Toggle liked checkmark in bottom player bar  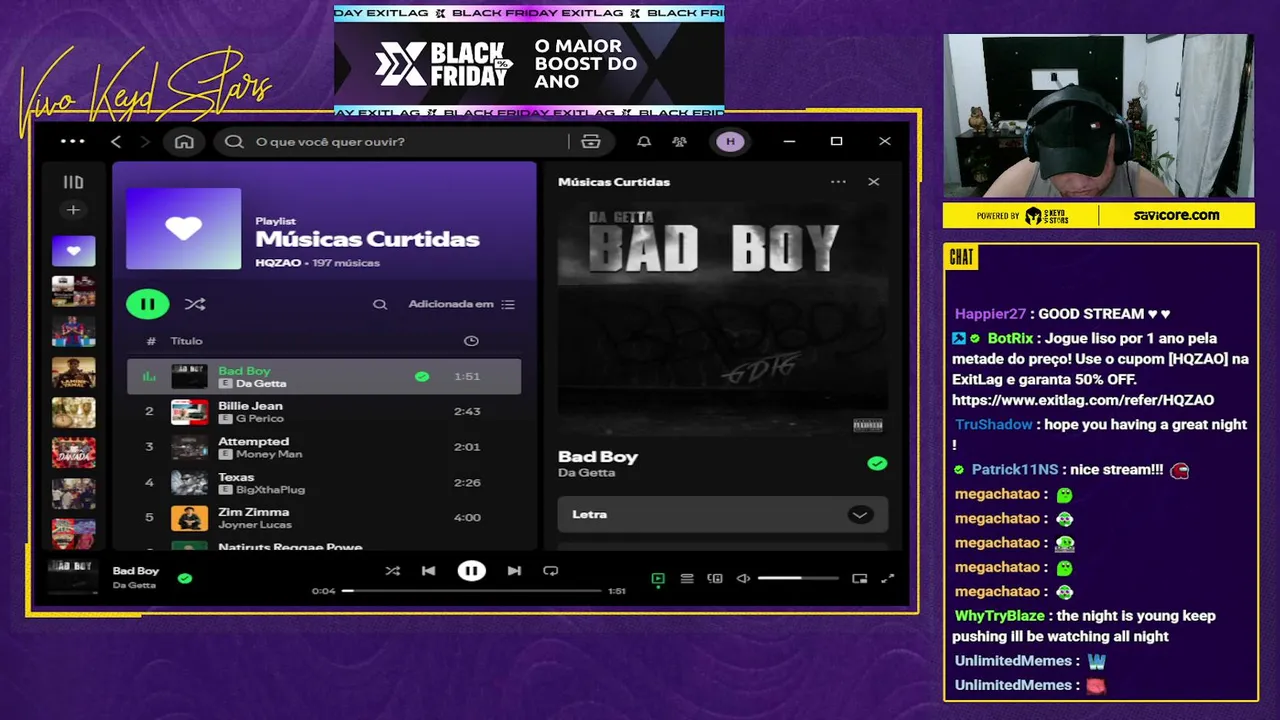[x=185, y=578]
